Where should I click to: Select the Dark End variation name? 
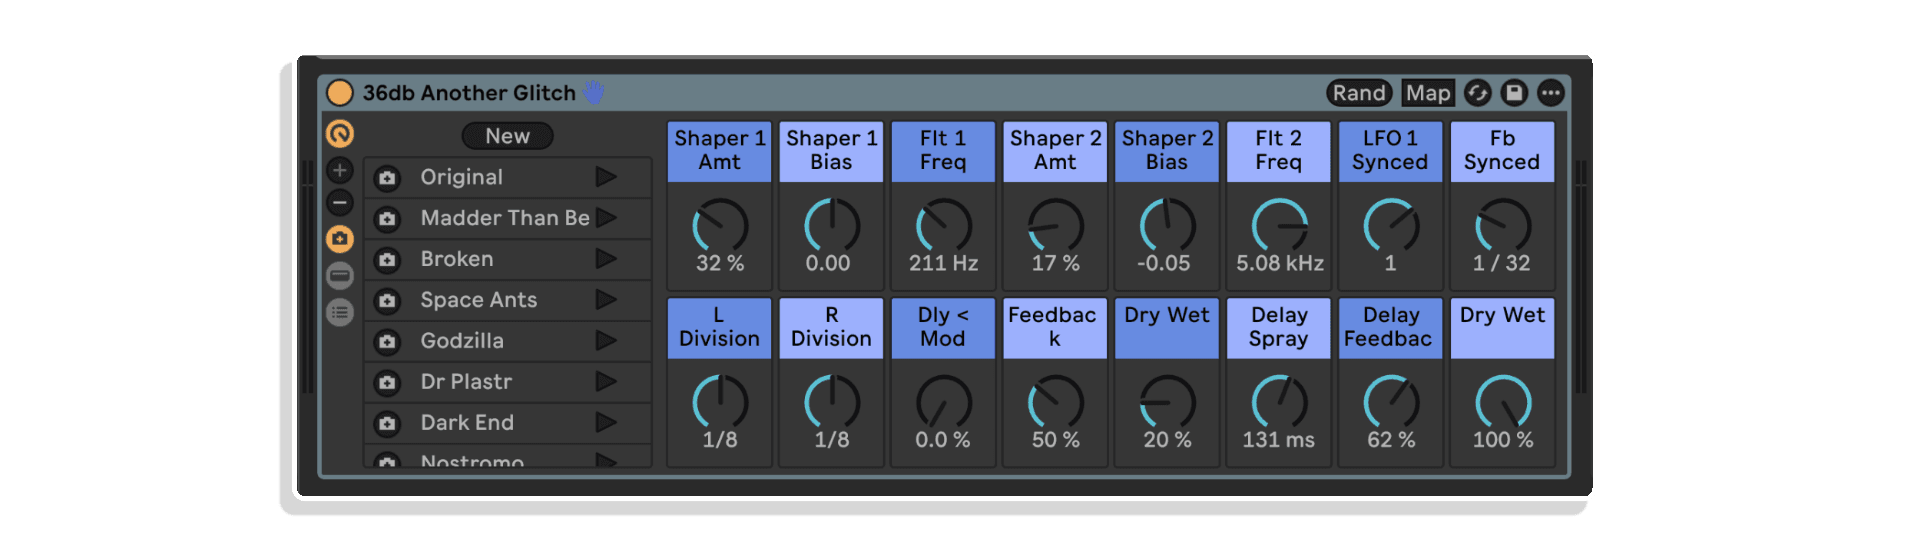tap(467, 423)
